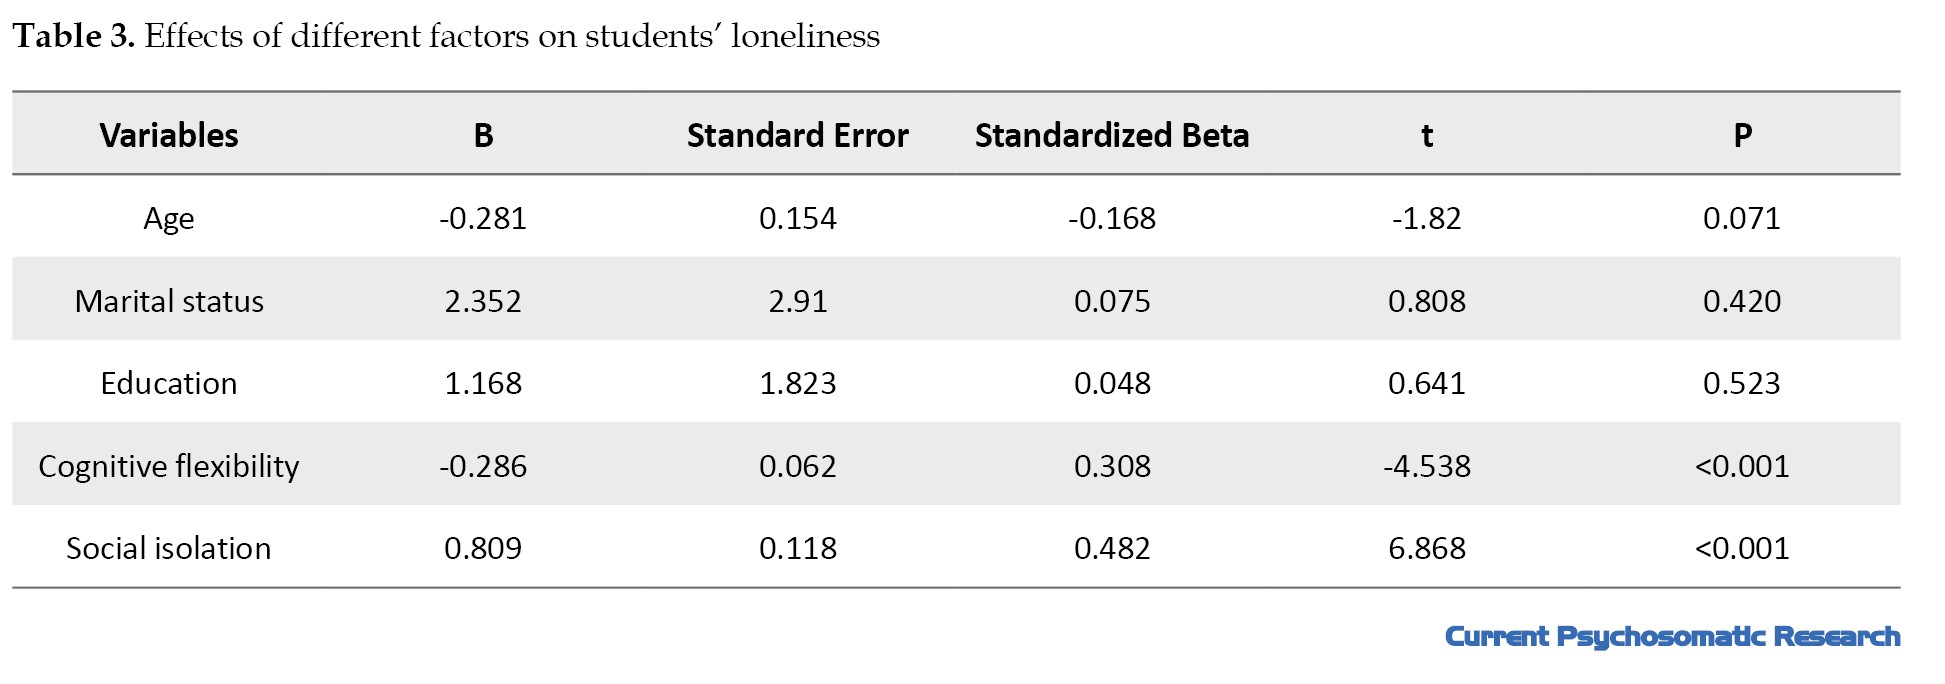Click Education standard error 1.823

click(x=798, y=383)
